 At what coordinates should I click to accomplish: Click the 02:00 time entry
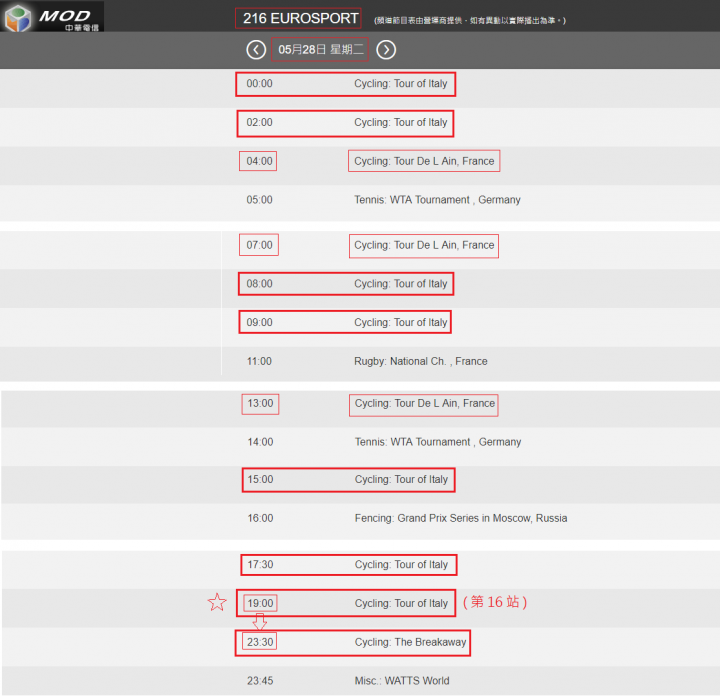click(x=259, y=123)
